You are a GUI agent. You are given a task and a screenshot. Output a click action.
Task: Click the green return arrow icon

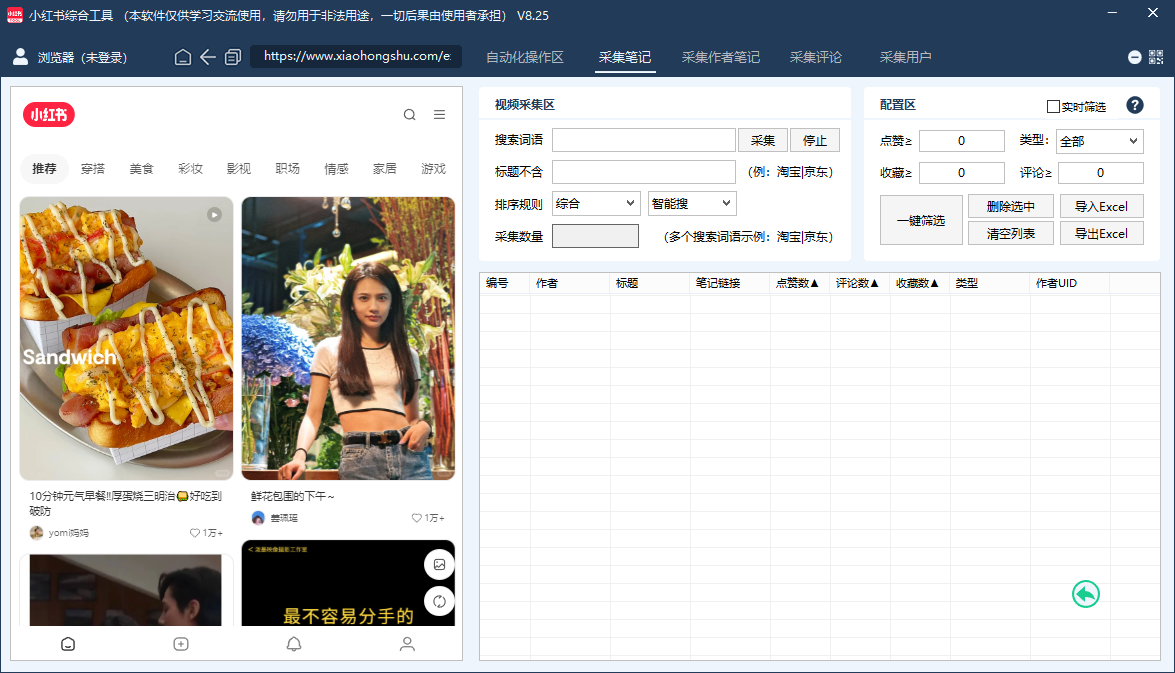tap(1085, 594)
